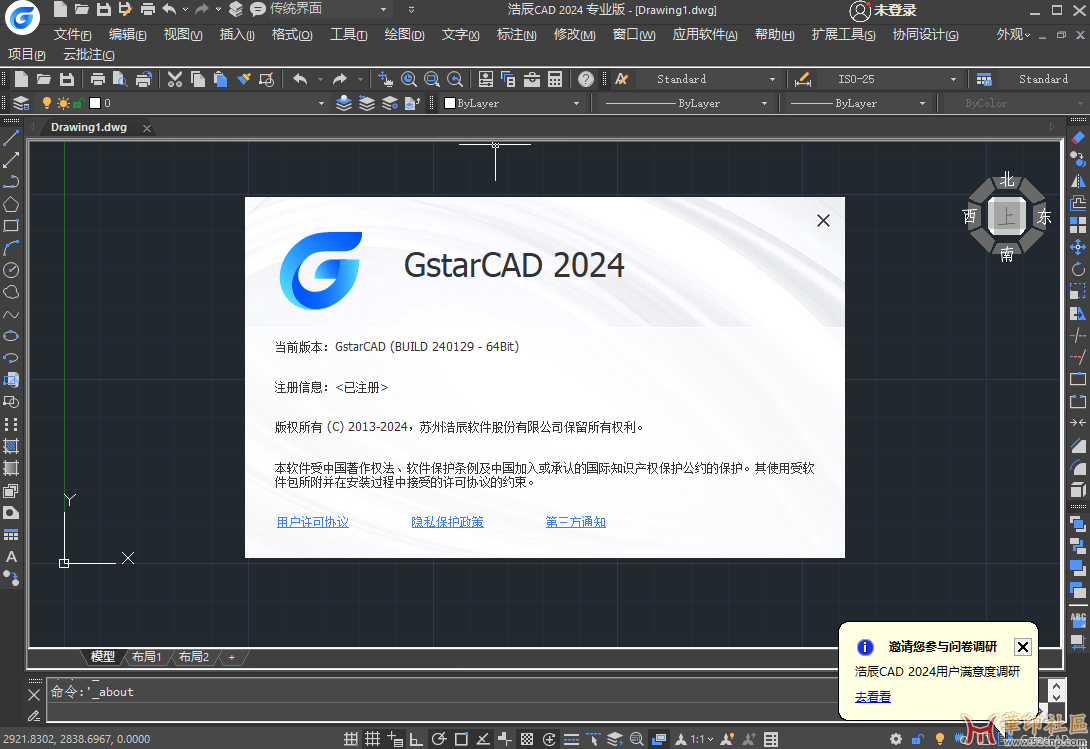Open the ByLayer linetype dropdown

pos(765,103)
